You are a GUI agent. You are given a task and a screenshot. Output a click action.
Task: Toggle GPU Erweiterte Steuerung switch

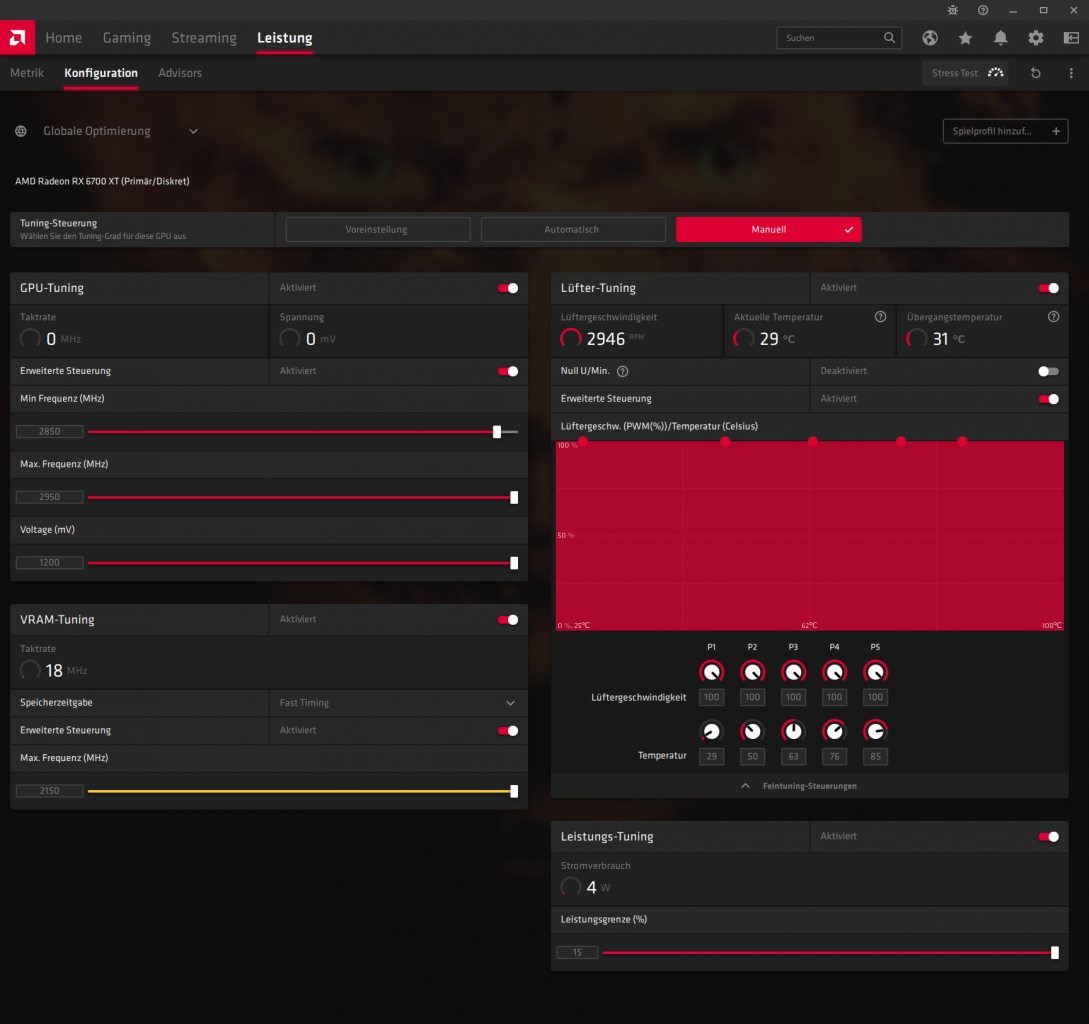point(508,371)
